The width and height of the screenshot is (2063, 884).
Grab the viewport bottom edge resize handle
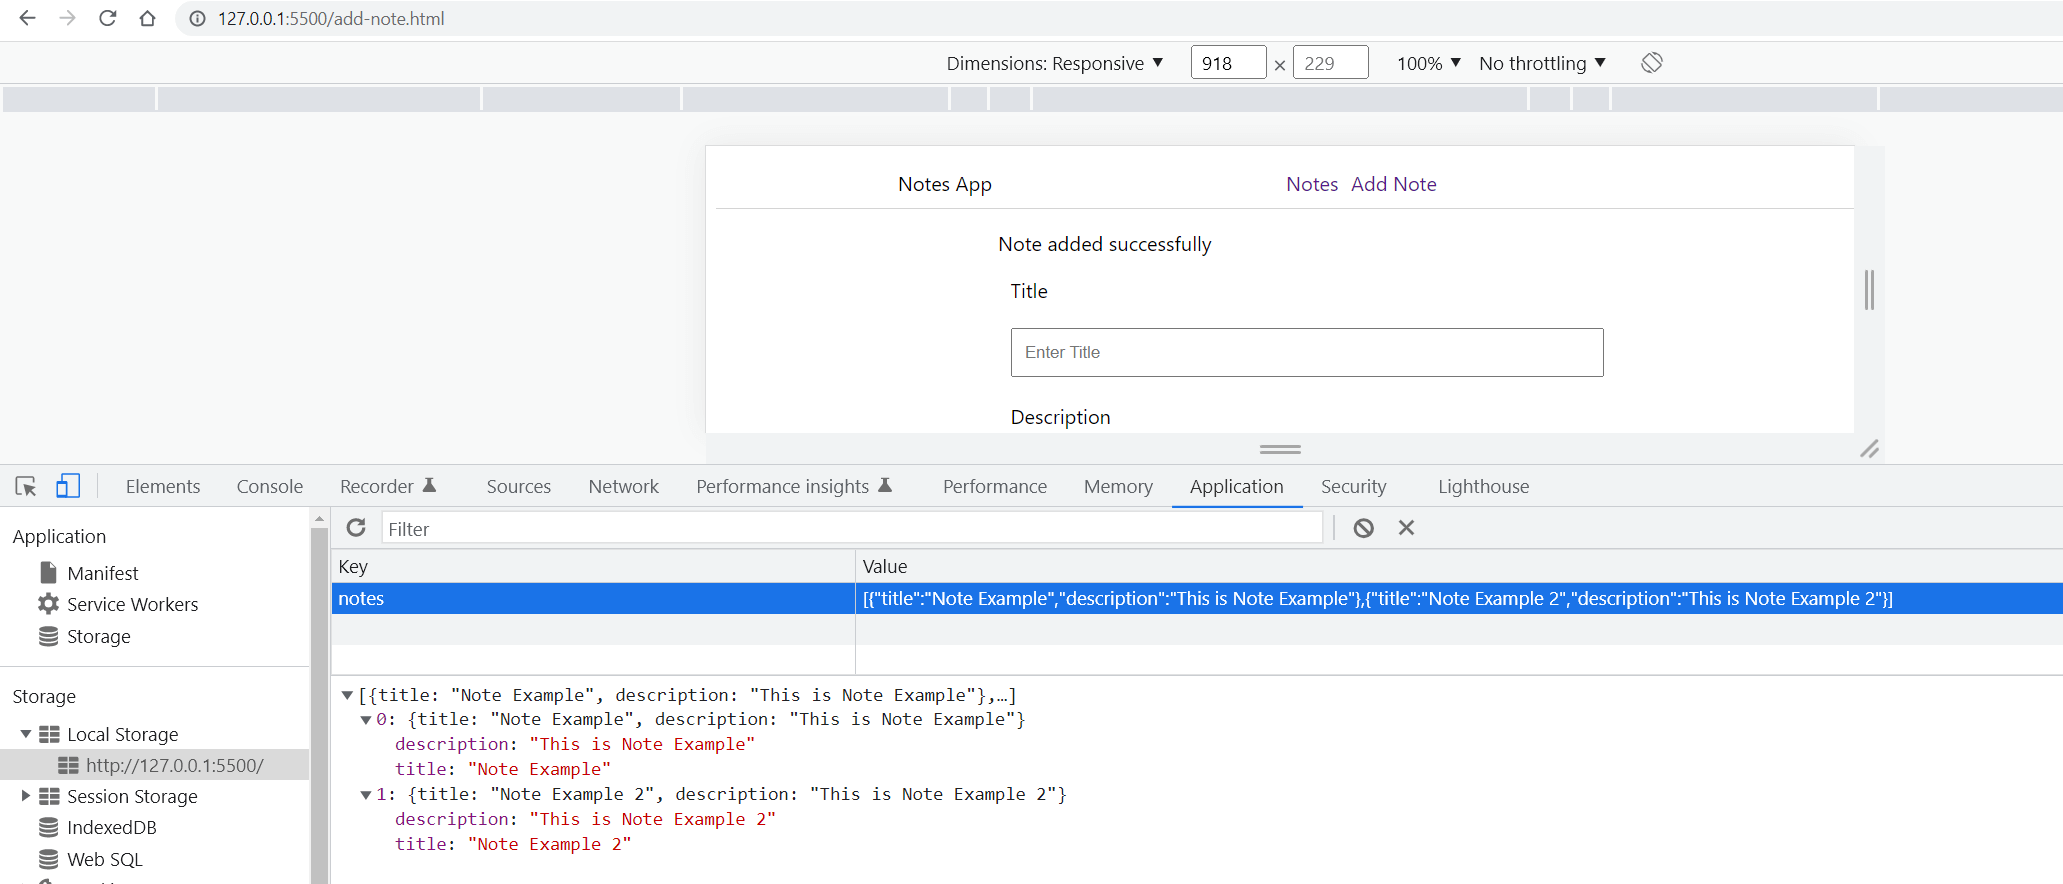click(1280, 449)
